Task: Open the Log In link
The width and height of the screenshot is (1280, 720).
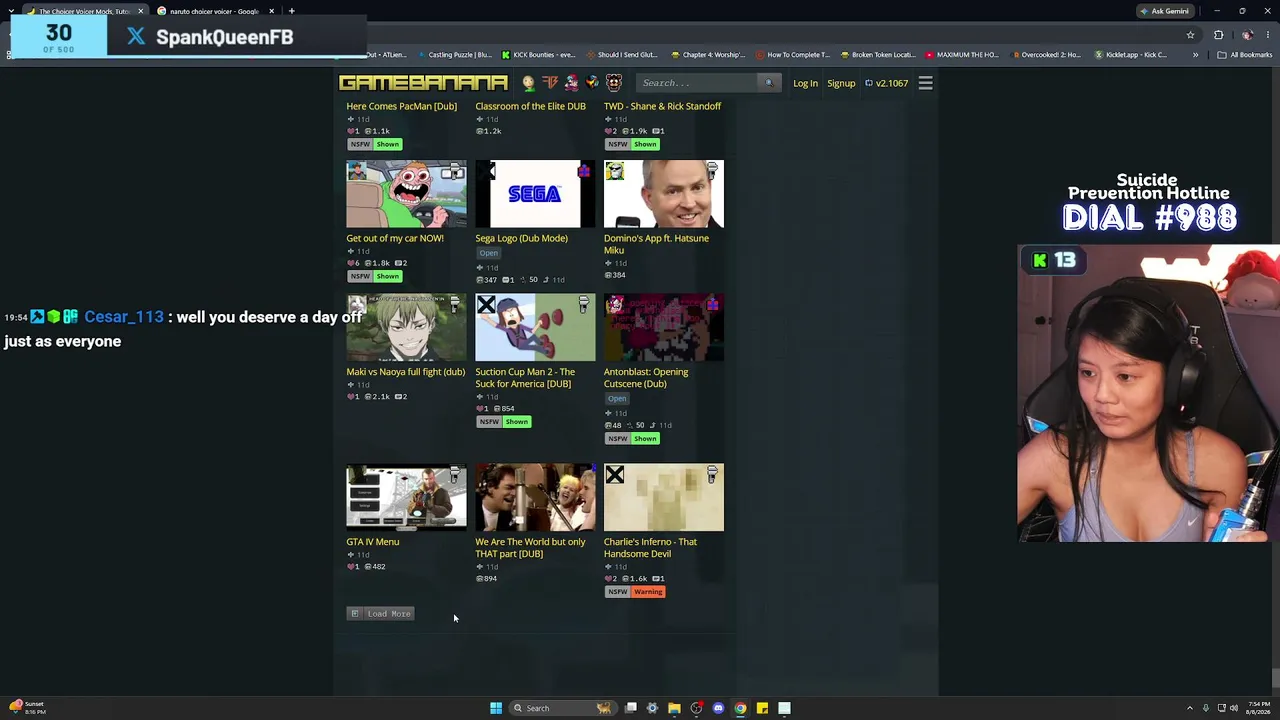Action: pyautogui.click(x=805, y=83)
